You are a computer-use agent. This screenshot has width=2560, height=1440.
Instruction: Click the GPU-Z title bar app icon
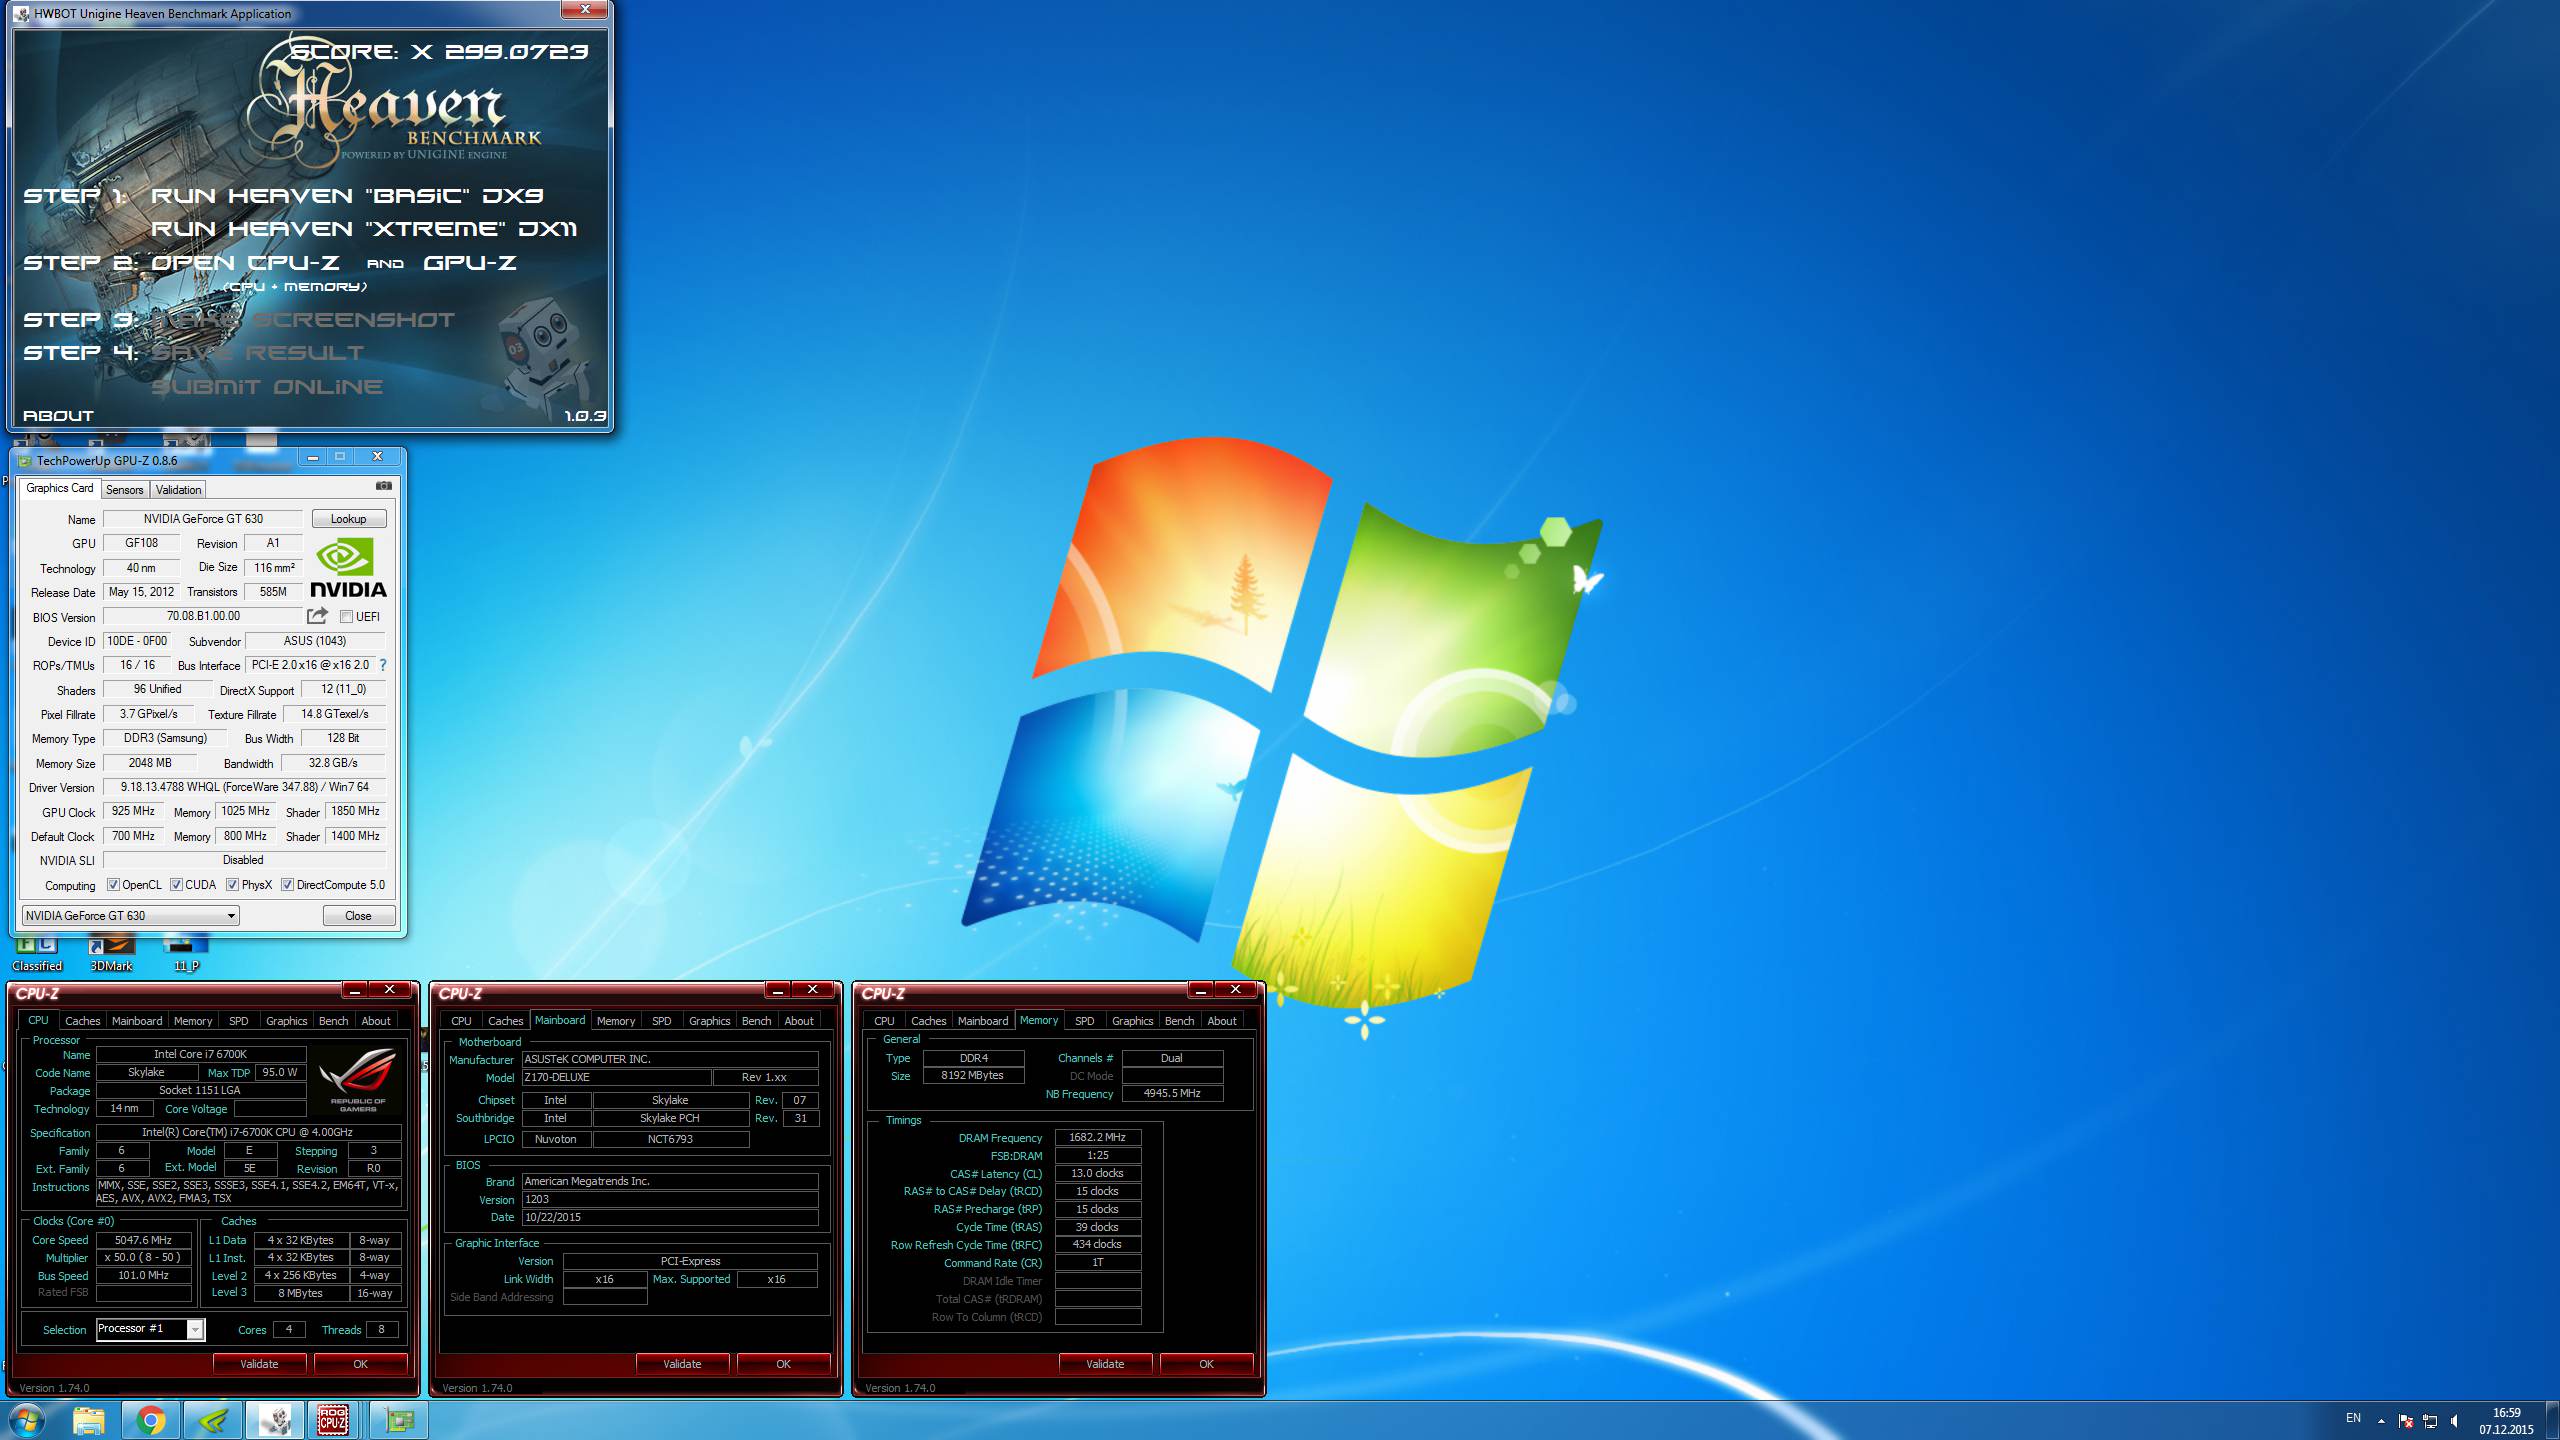pyautogui.click(x=25, y=460)
